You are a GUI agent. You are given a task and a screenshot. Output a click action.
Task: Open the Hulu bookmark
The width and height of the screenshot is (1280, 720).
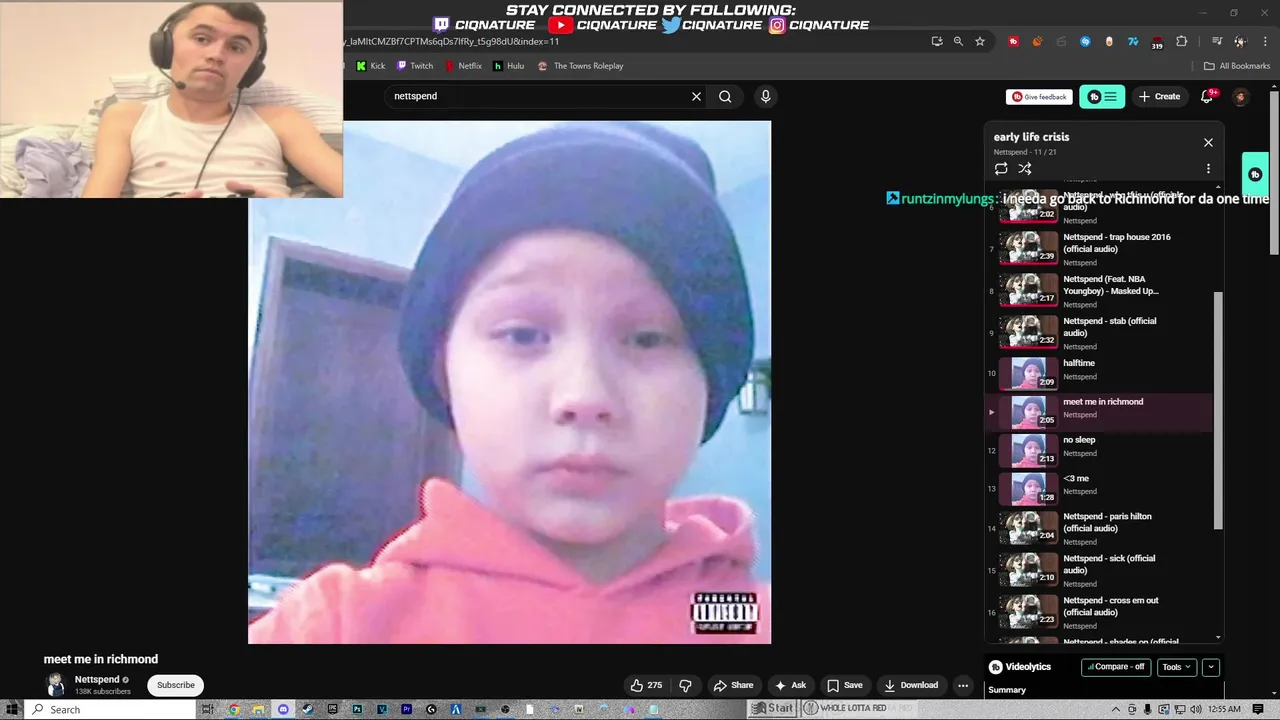[x=509, y=66]
